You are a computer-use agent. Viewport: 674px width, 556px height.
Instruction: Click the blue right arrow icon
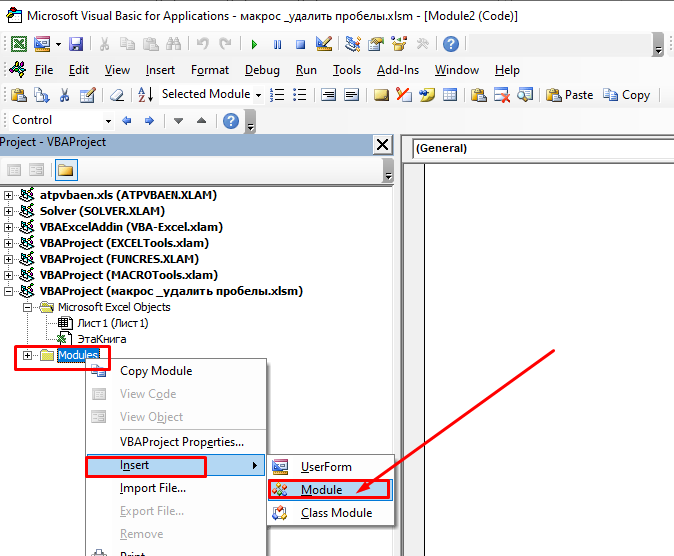pyautogui.click(x=149, y=121)
